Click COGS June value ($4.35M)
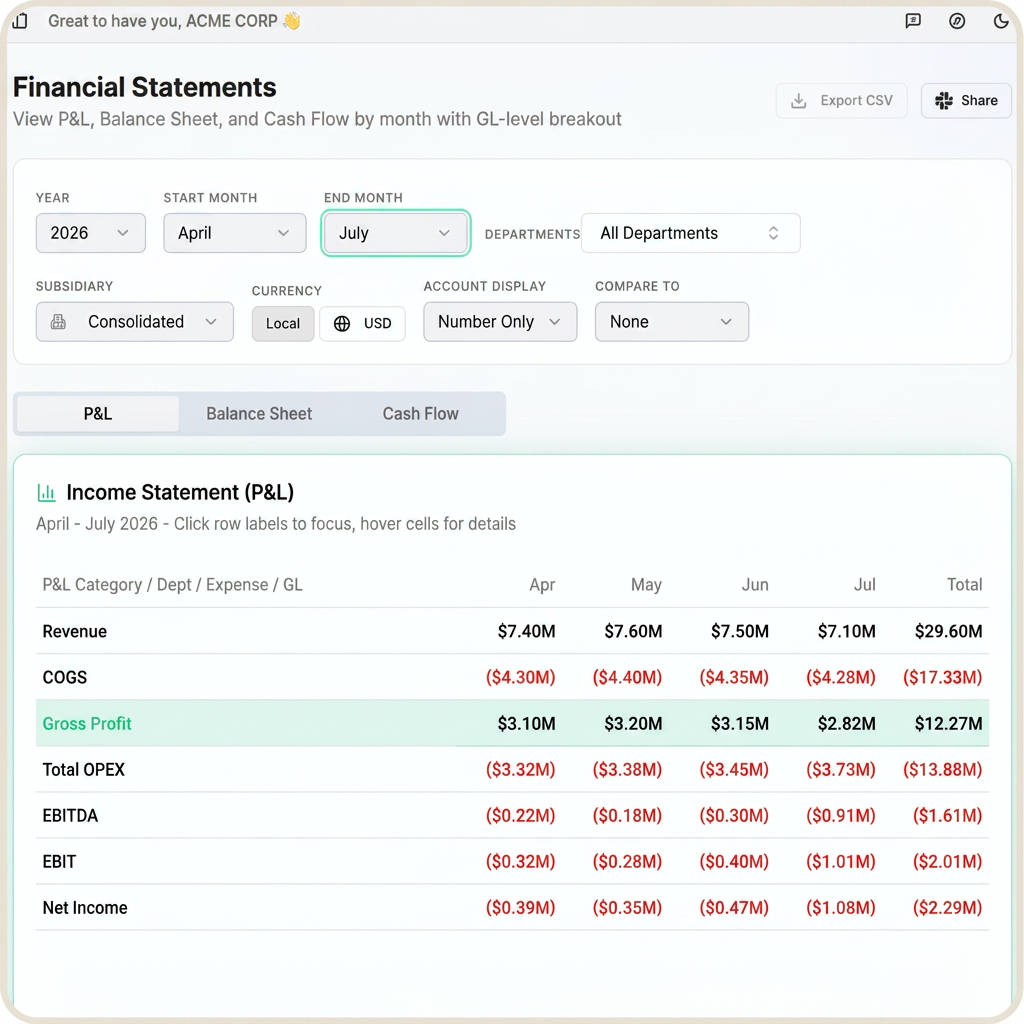 pyautogui.click(x=734, y=677)
